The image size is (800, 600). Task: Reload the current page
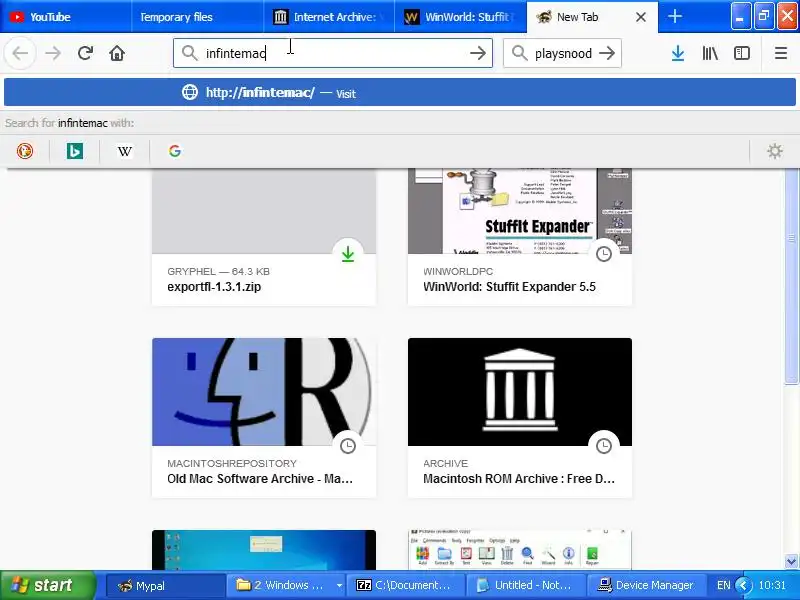click(x=85, y=53)
